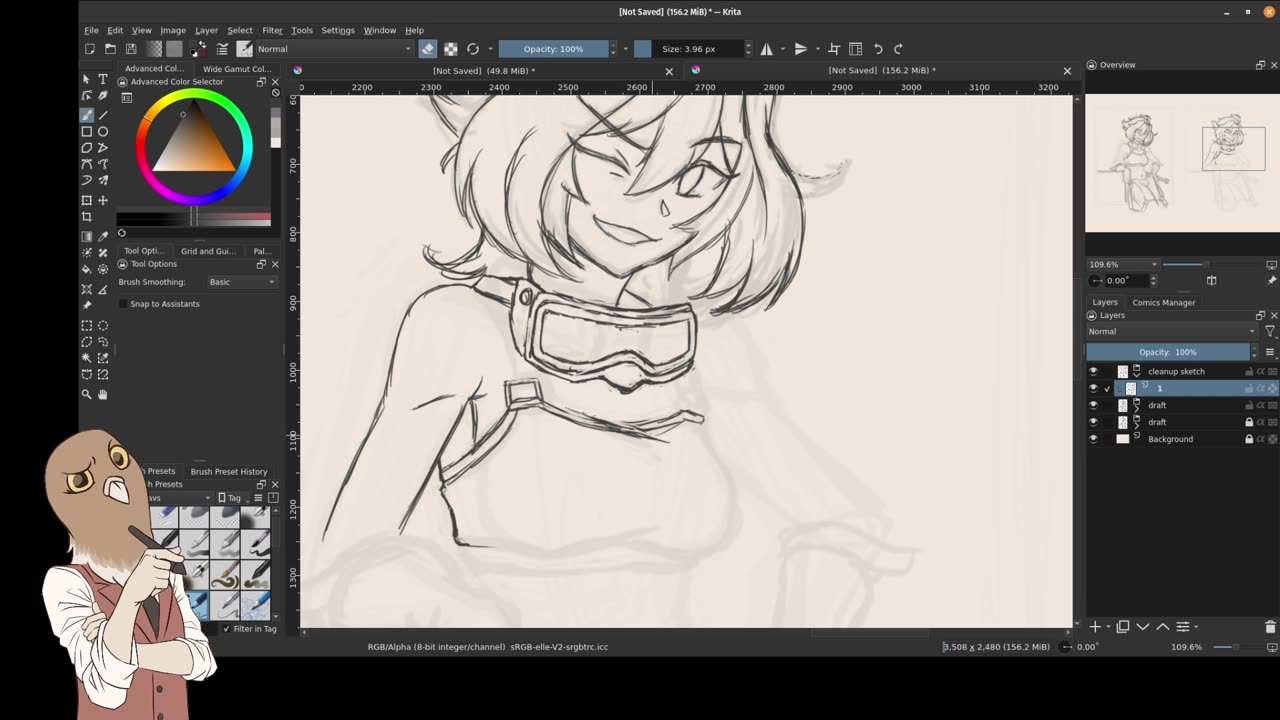
Task: Toggle eraser mode in toolbar
Action: point(428,49)
